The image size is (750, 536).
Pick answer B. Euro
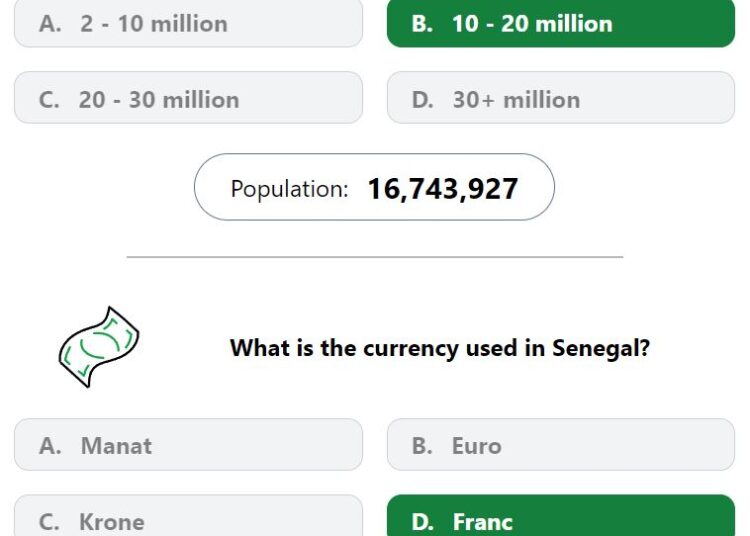click(561, 445)
